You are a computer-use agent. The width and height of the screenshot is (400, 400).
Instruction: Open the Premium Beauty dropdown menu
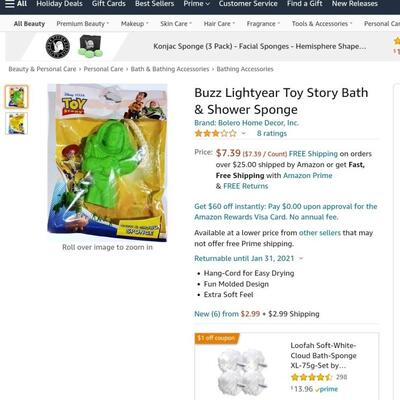83,24
